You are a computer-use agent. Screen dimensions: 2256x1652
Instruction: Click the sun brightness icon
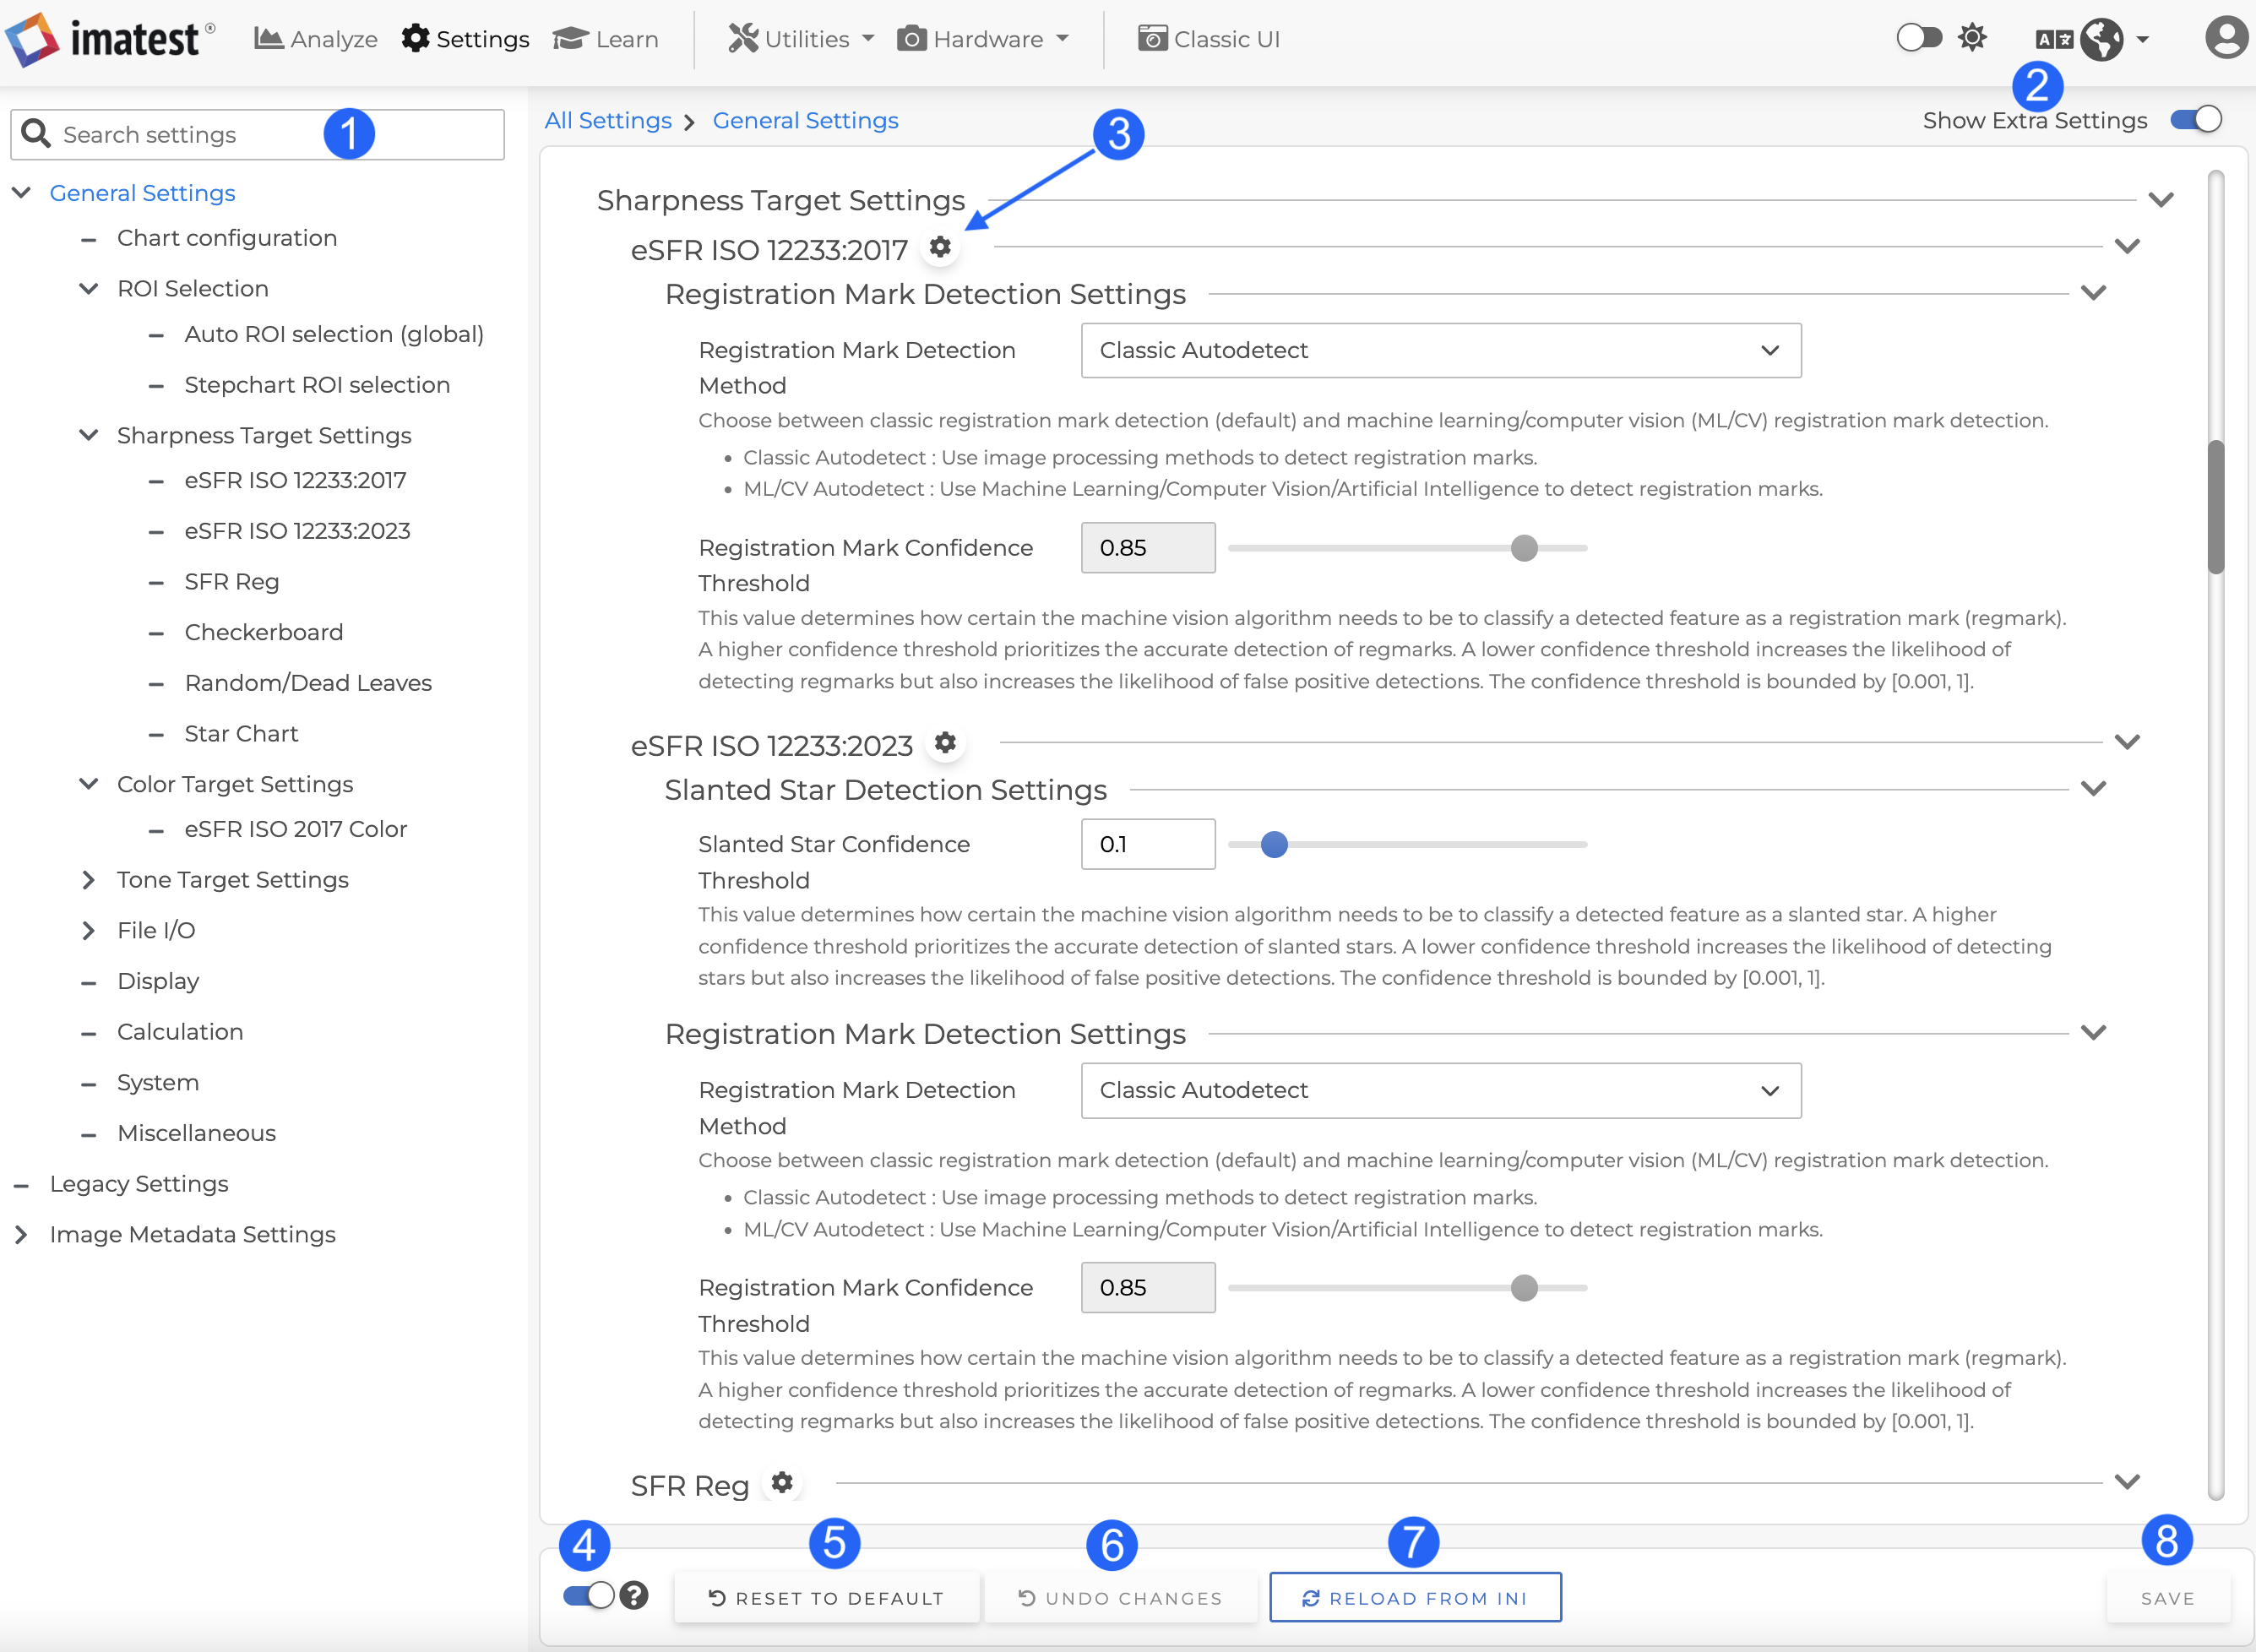click(1972, 38)
